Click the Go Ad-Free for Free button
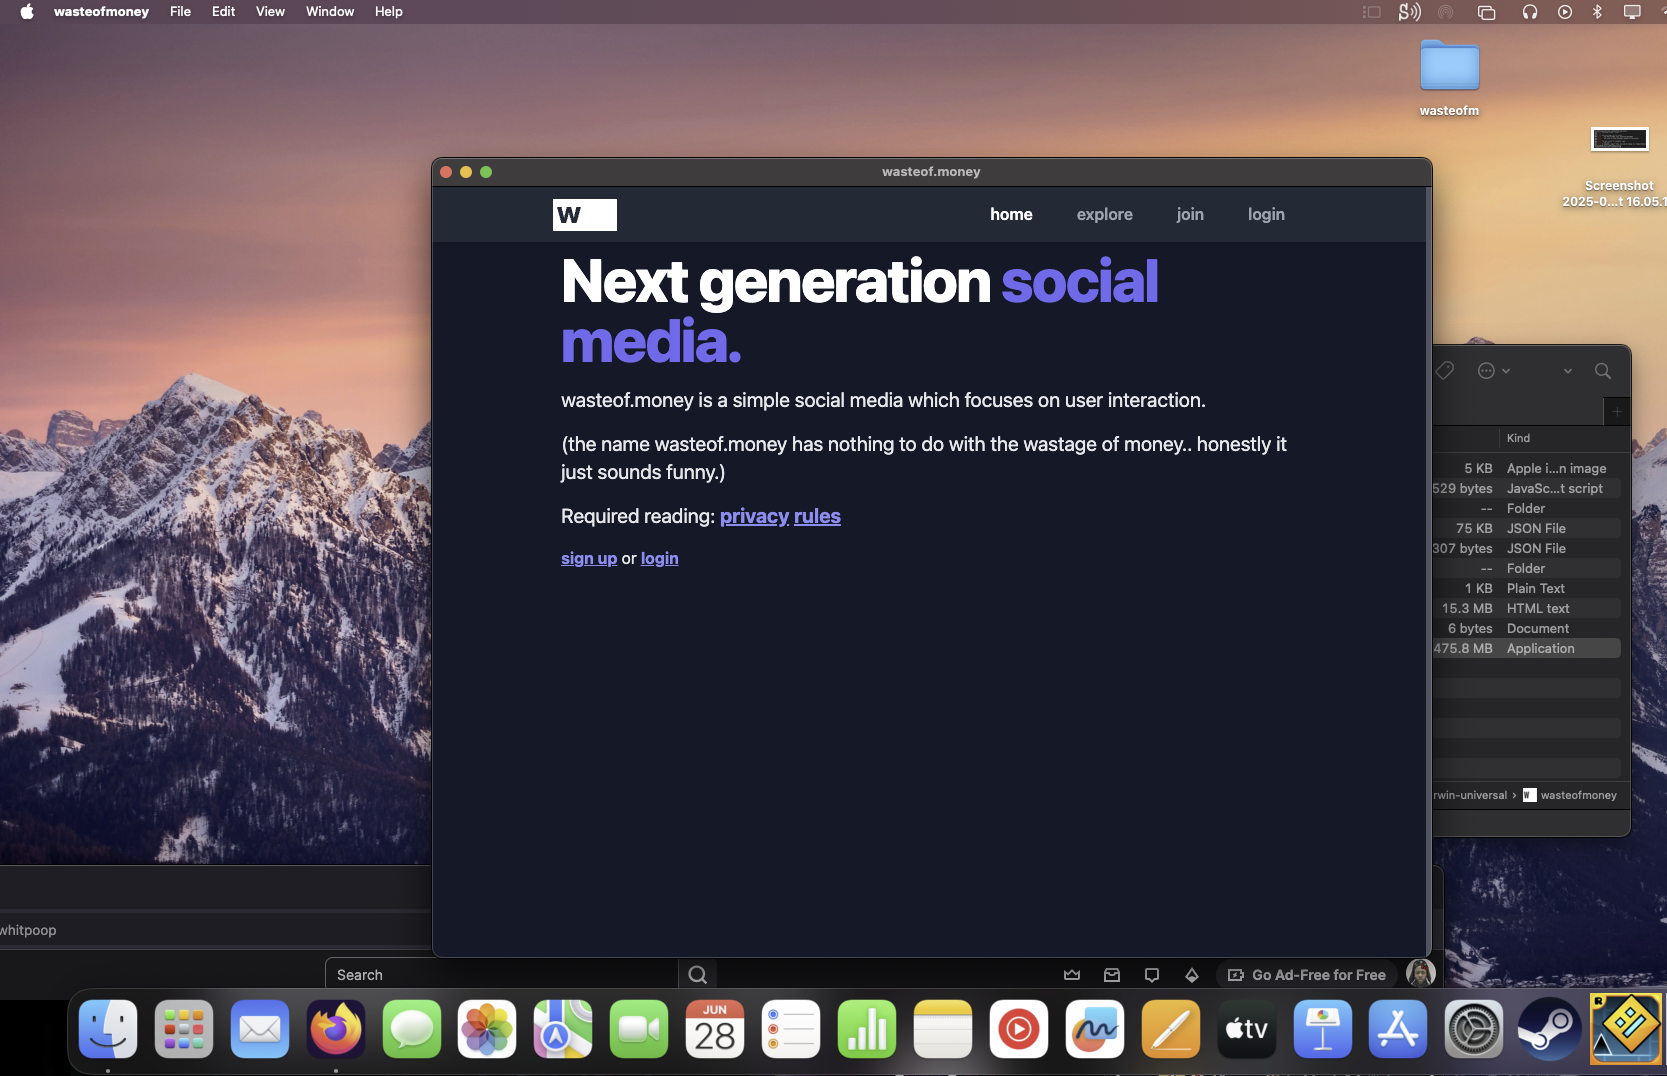The height and width of the screenshot is (1076, 1667). tap(1307, 975)
